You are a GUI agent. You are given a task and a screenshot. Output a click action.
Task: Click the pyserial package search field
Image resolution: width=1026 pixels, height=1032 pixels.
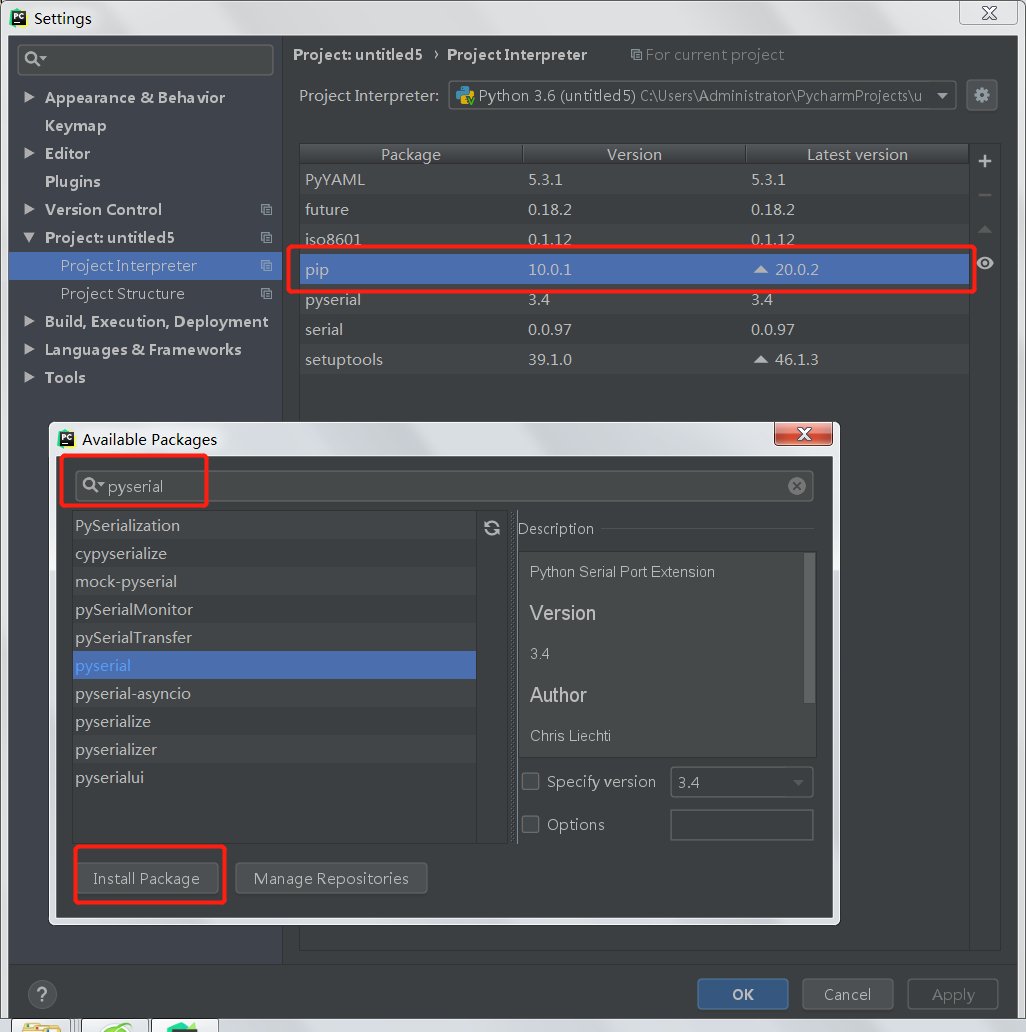pos(444,486)
